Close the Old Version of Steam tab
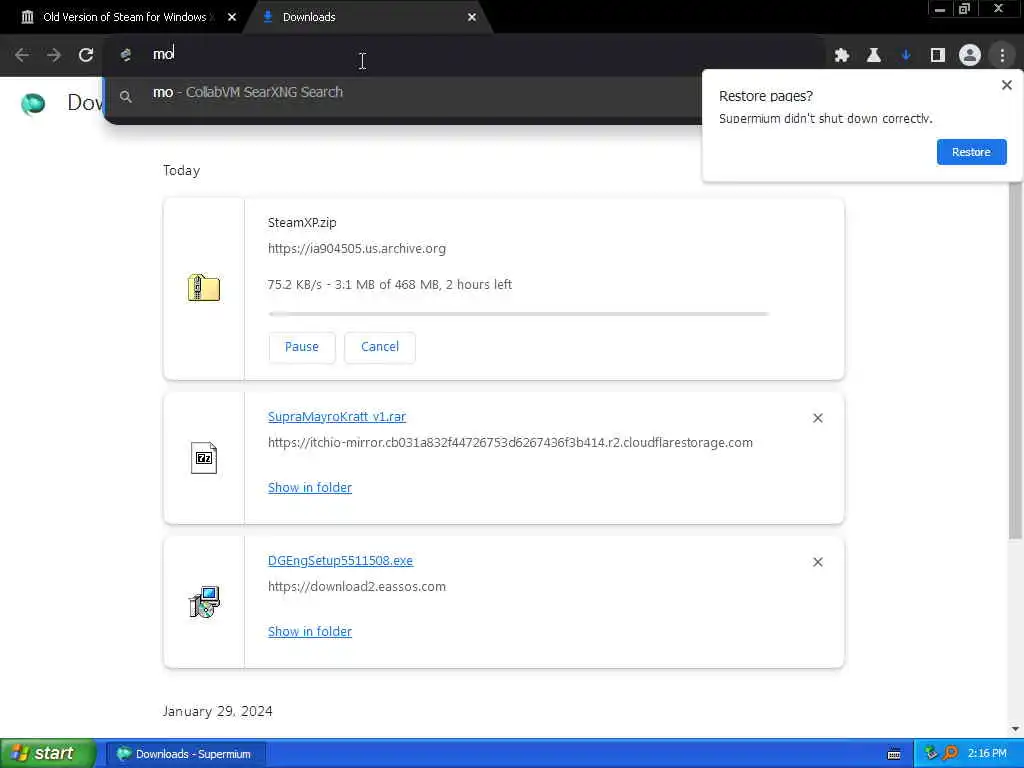The image size is (1024, 768). coord(232,18)
